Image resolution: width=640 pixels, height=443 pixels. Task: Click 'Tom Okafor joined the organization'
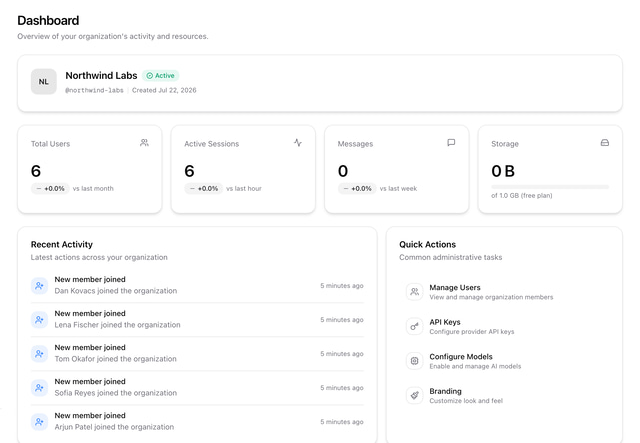[x=116, y=359]
